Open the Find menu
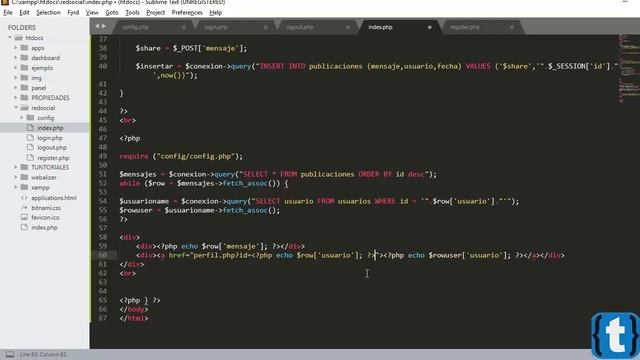This screenshot has width=640, height=360. pos(73,13)
